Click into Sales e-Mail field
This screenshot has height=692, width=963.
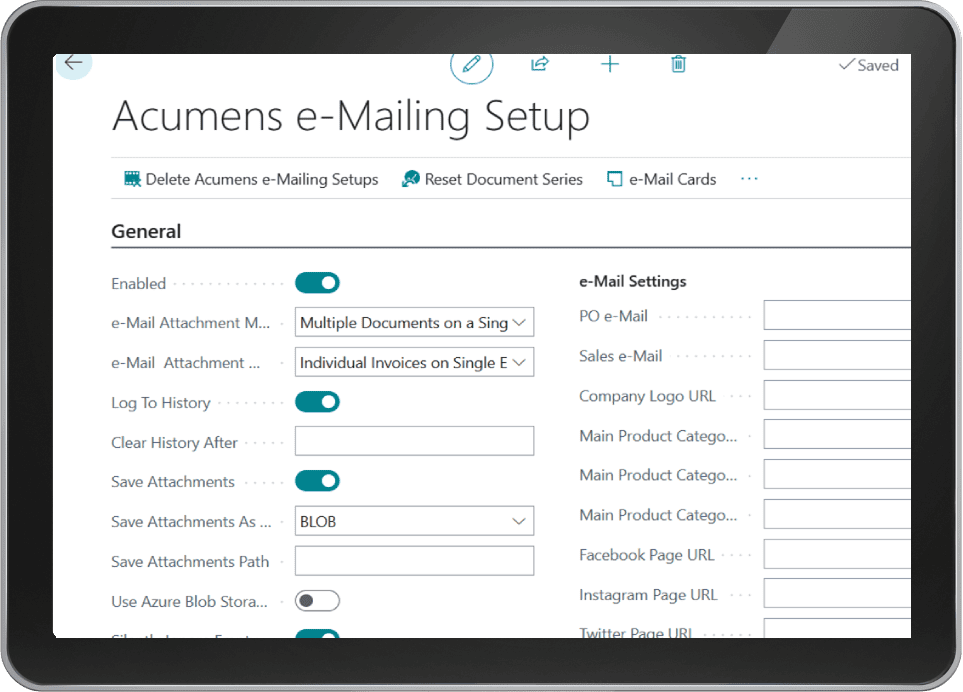pos(838,356)
